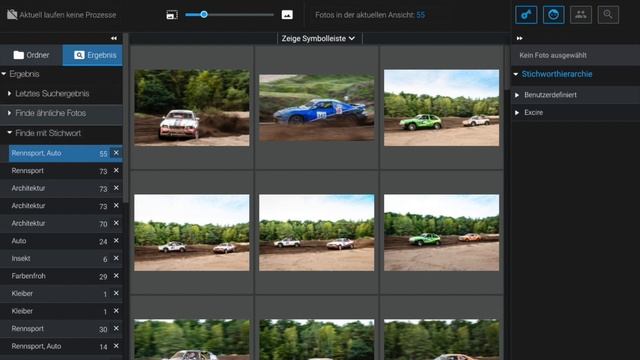Click the magnifying glass search icon
Viewport: 640px width, 360px height.
pos(608,15)
